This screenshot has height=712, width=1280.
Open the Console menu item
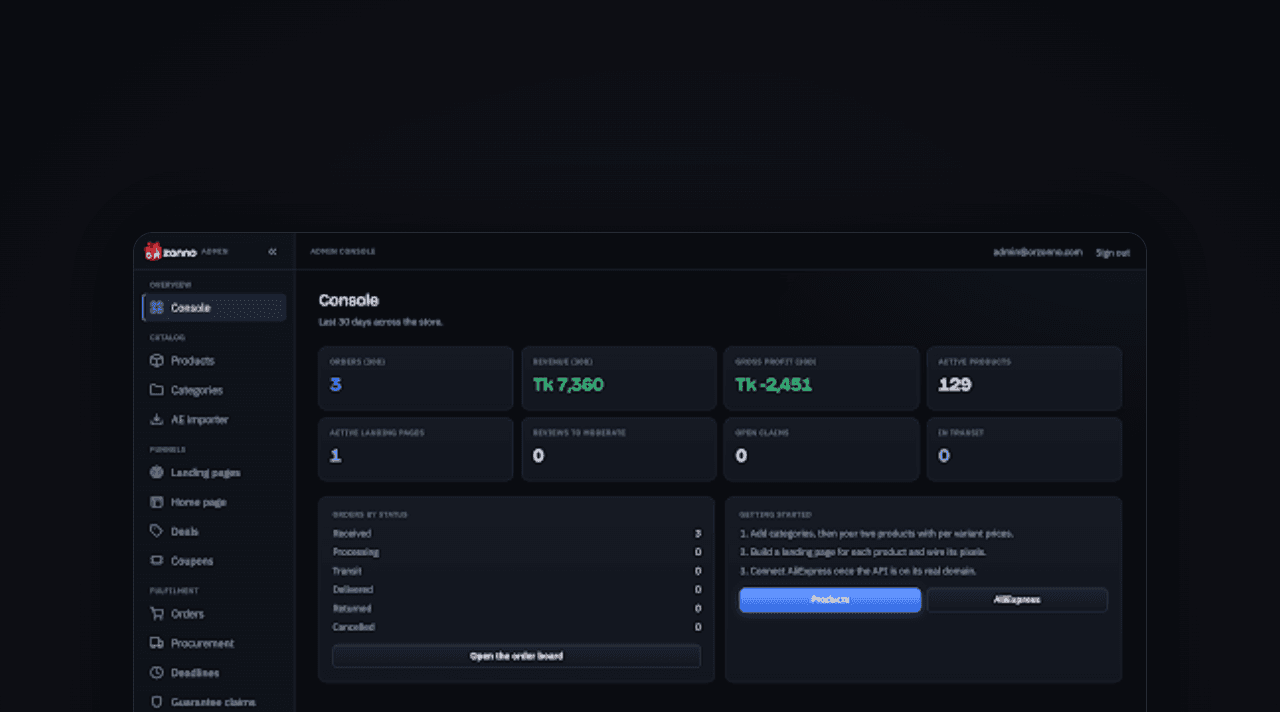click(x=214, y=308)
